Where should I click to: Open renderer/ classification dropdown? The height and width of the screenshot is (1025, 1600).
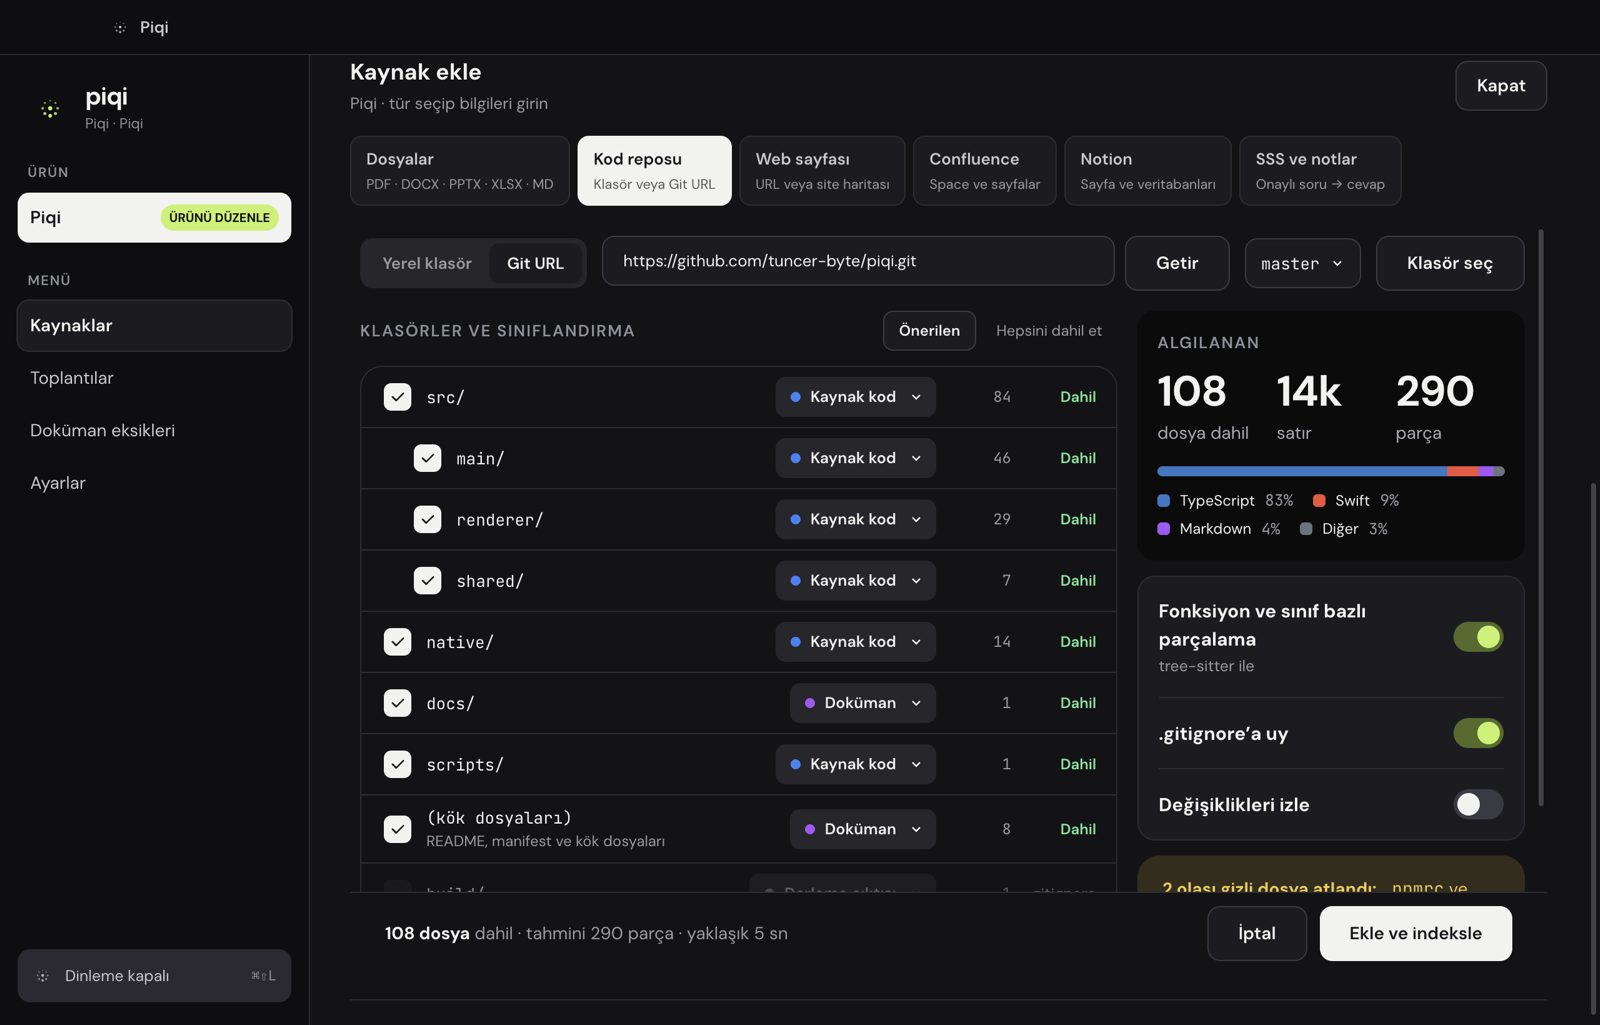[x=855, y=519]
